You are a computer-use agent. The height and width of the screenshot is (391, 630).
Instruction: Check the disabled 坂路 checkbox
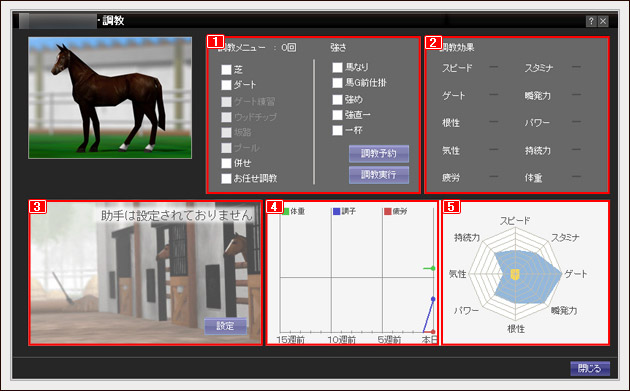[226, 132]
